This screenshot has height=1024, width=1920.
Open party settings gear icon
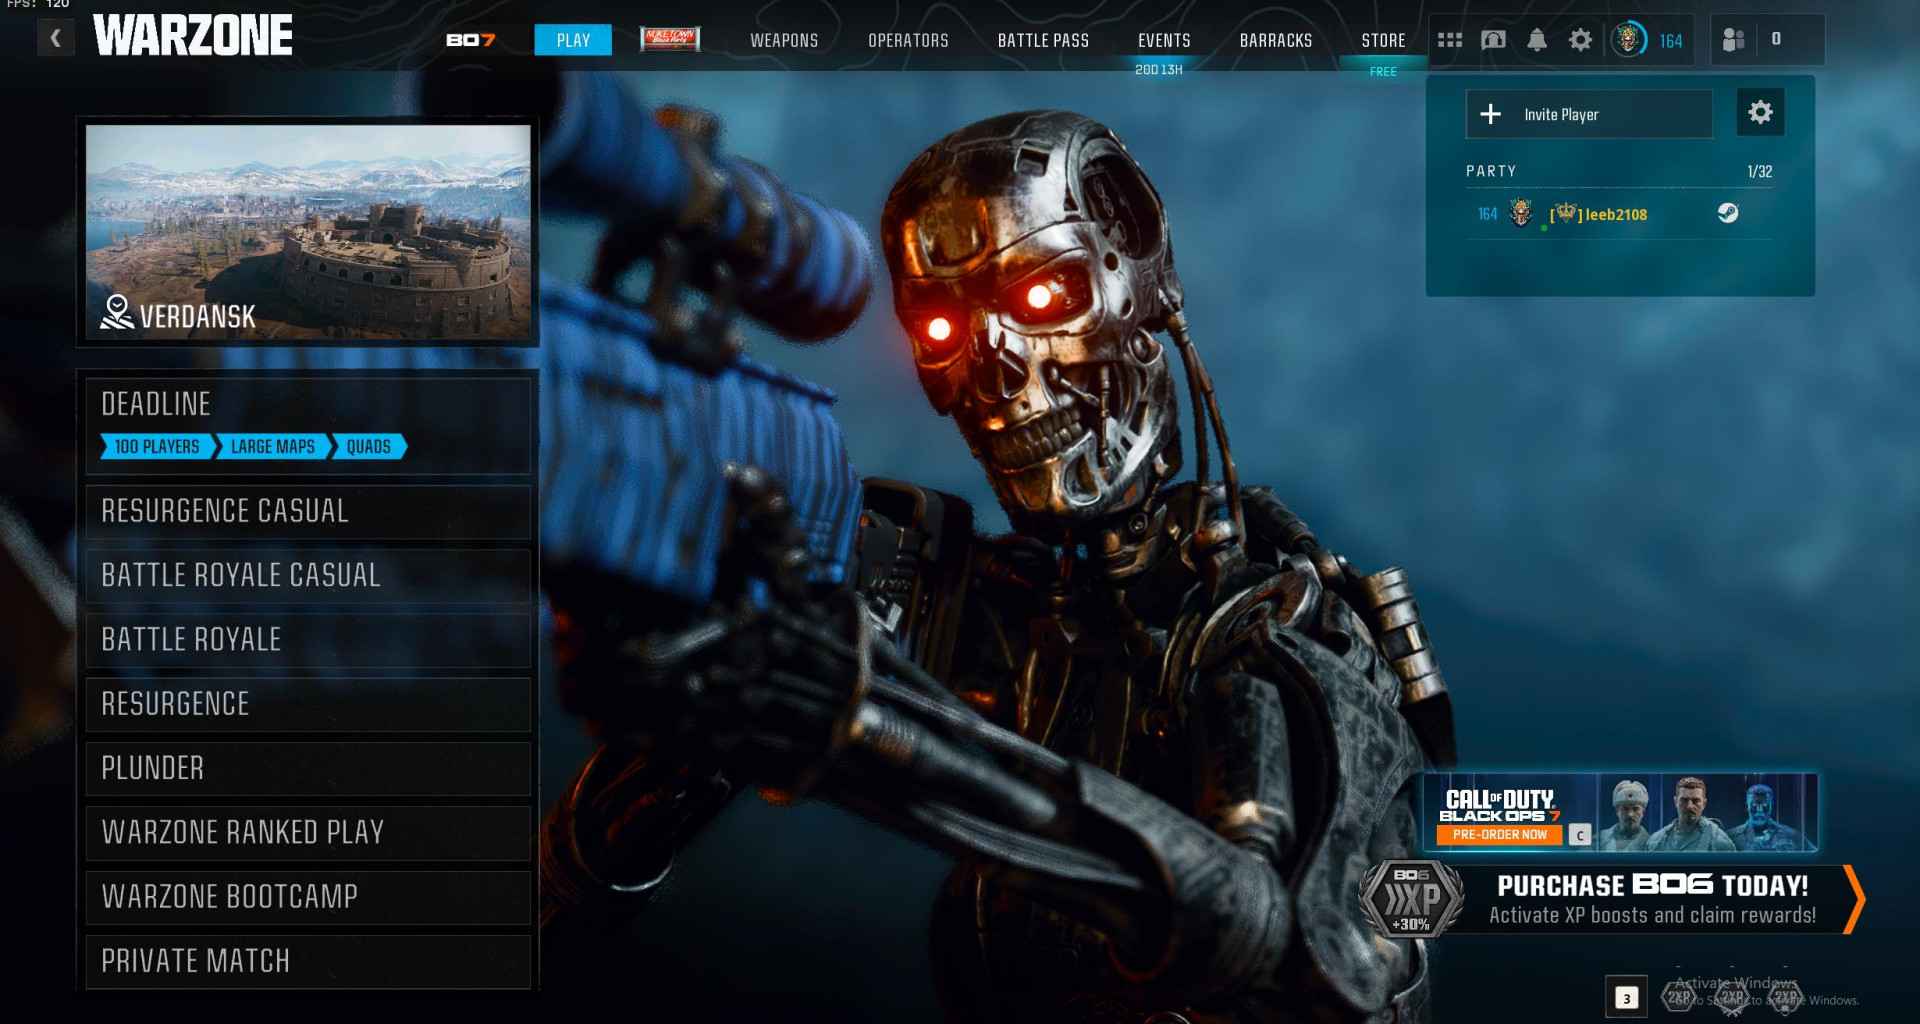tap(1760, 112)
